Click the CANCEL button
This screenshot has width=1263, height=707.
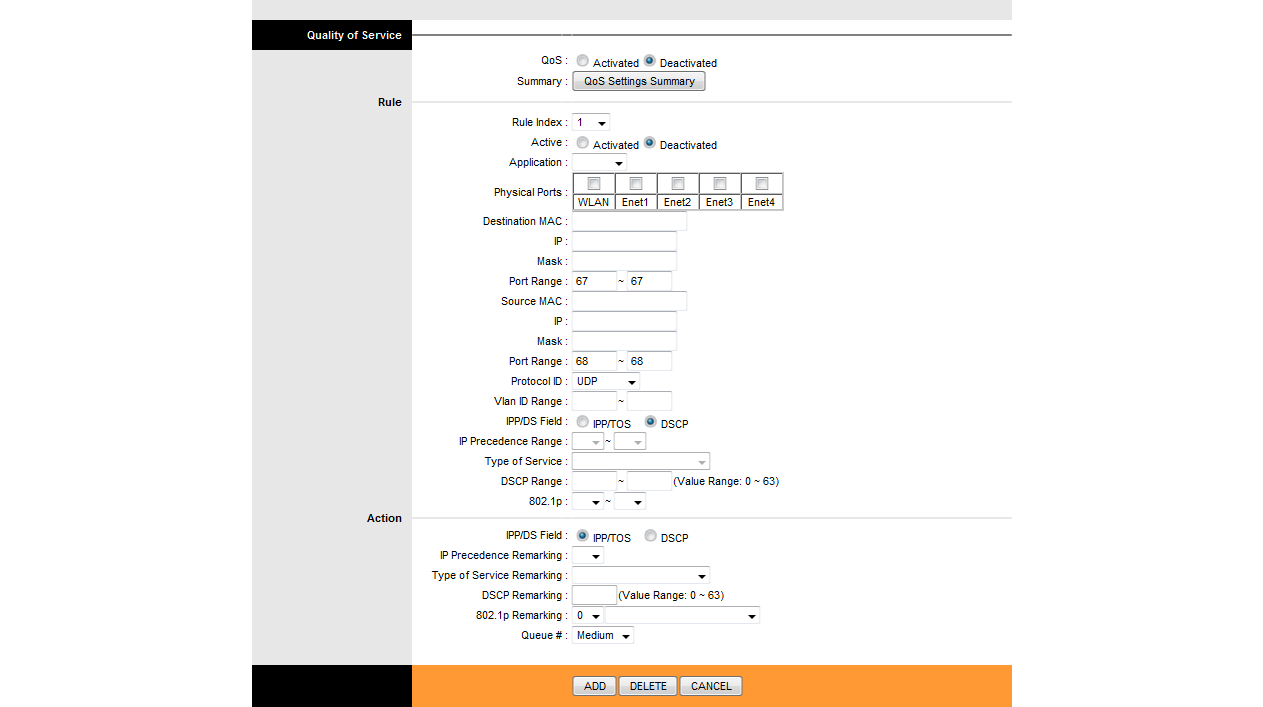[x=711, y=686]
